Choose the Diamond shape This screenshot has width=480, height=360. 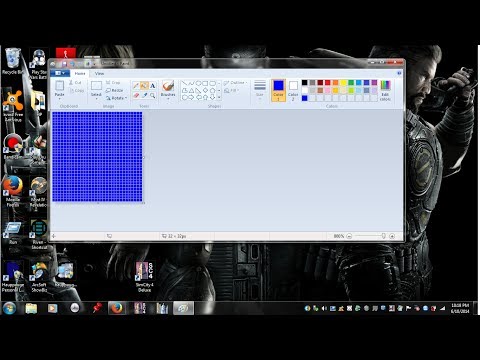(205, 90)
